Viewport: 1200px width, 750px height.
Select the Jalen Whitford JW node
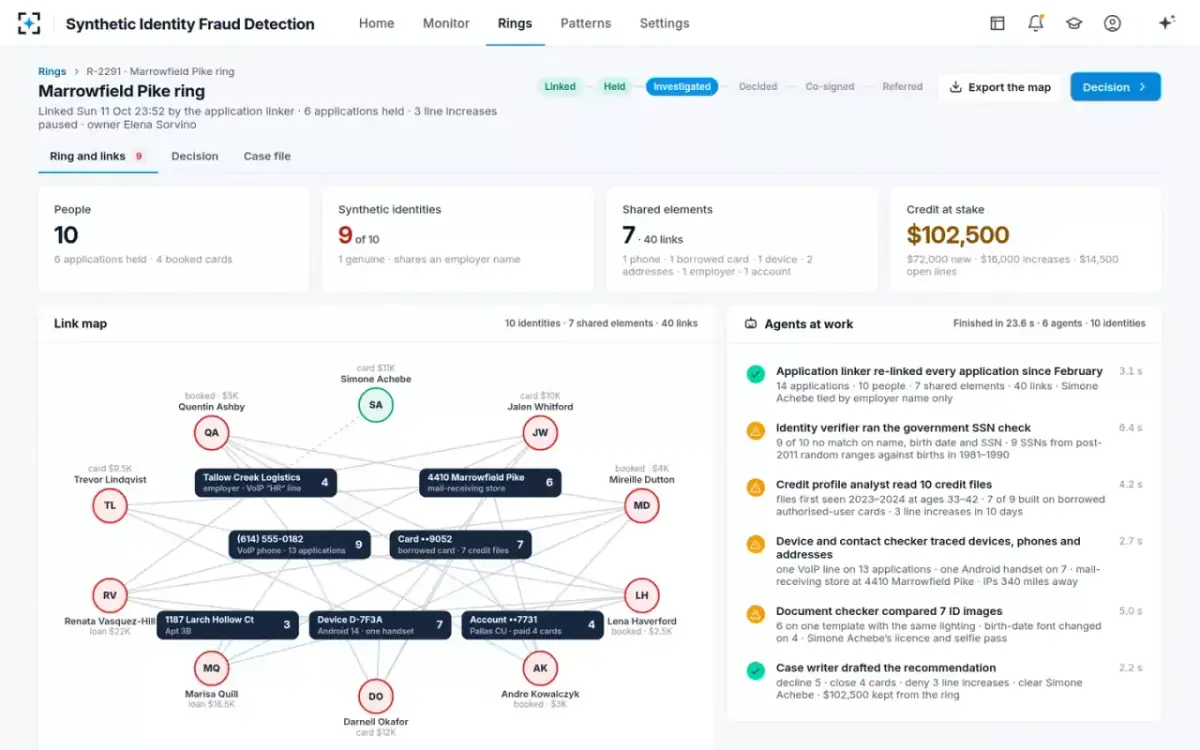(540, 433)
